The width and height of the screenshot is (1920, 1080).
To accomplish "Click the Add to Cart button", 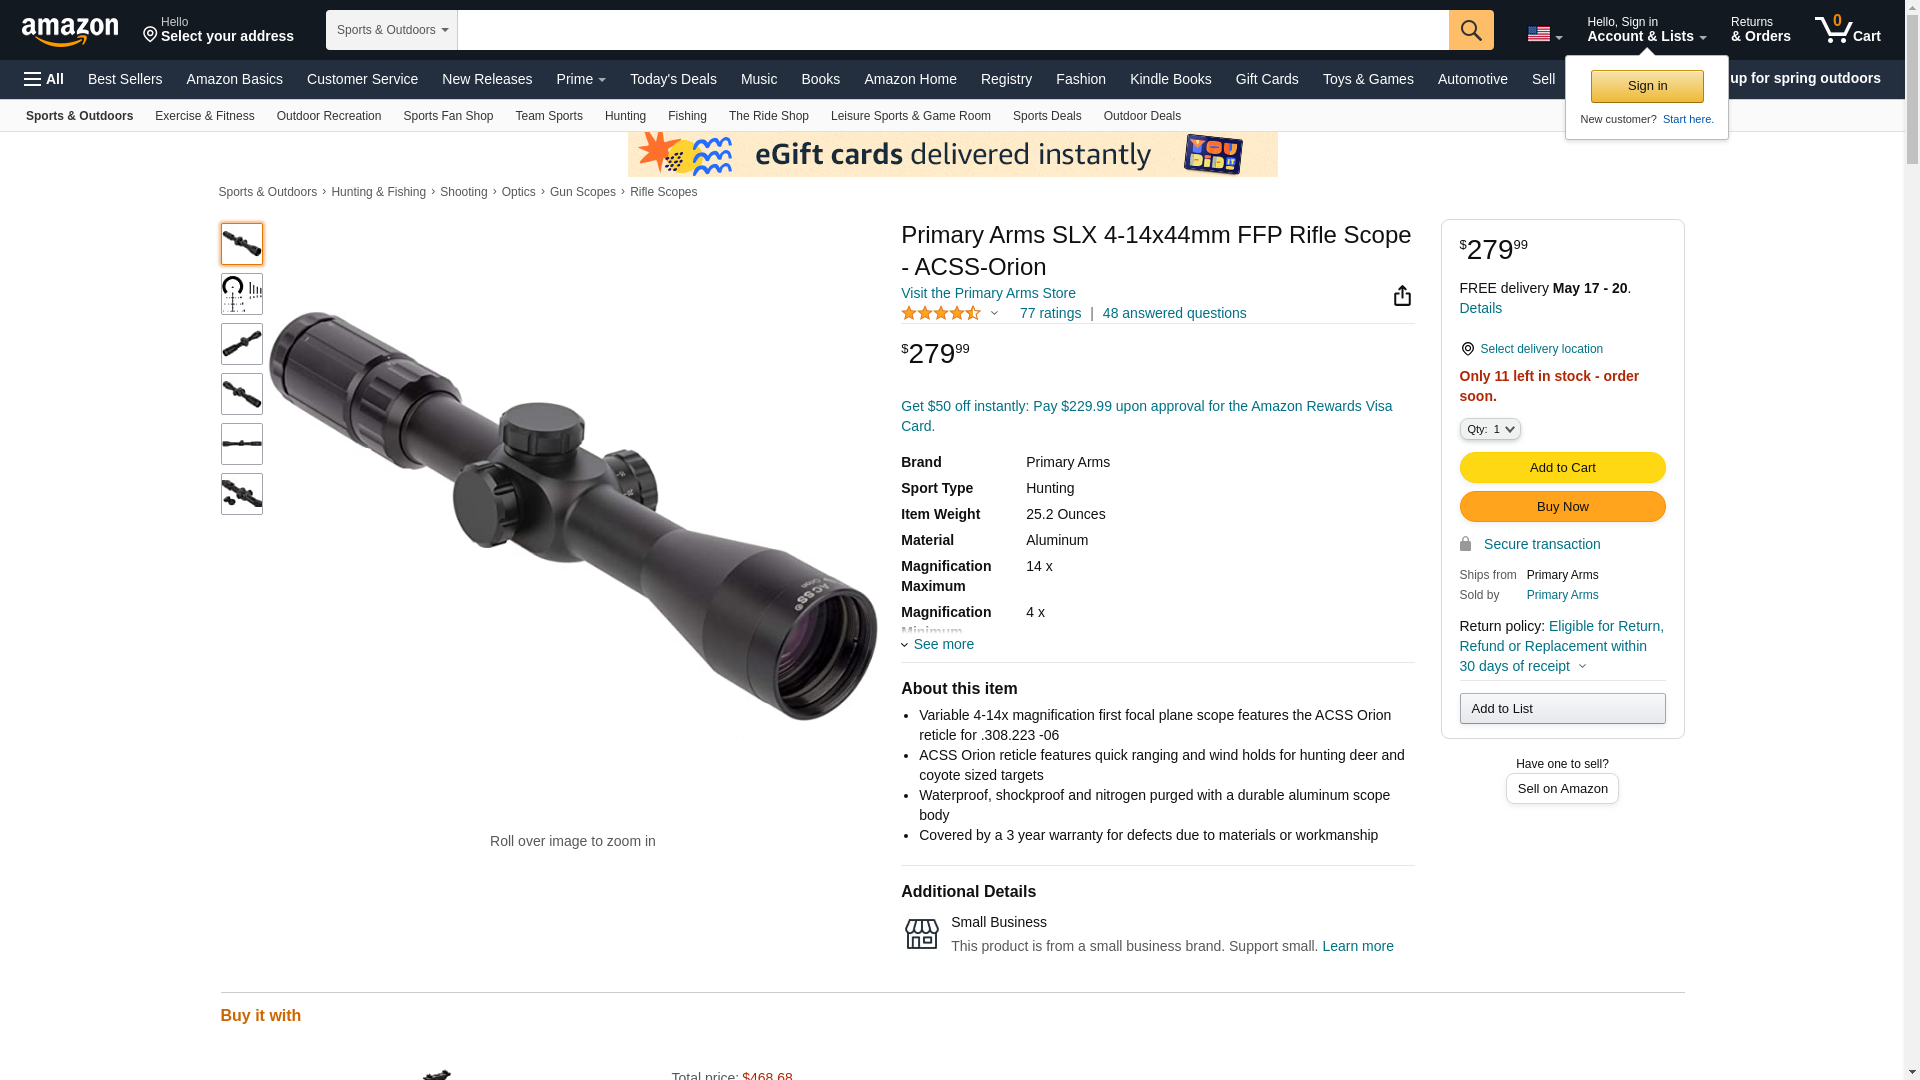I will click(x=1562, y=468).
